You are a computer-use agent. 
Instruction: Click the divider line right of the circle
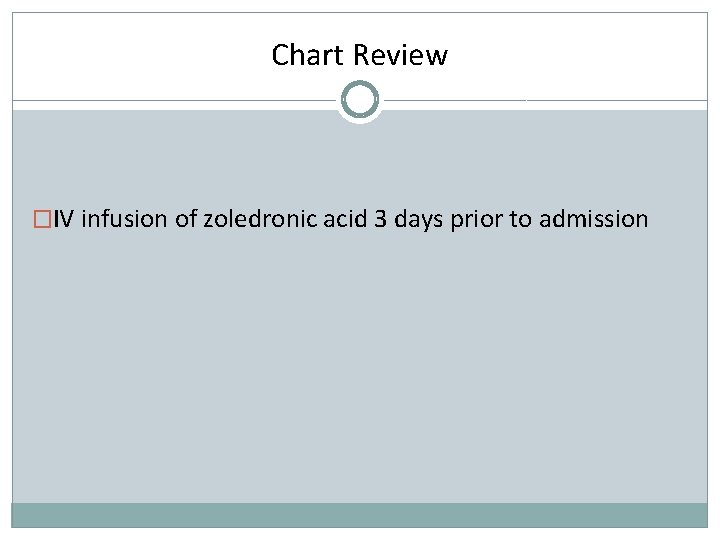[545, 100]
